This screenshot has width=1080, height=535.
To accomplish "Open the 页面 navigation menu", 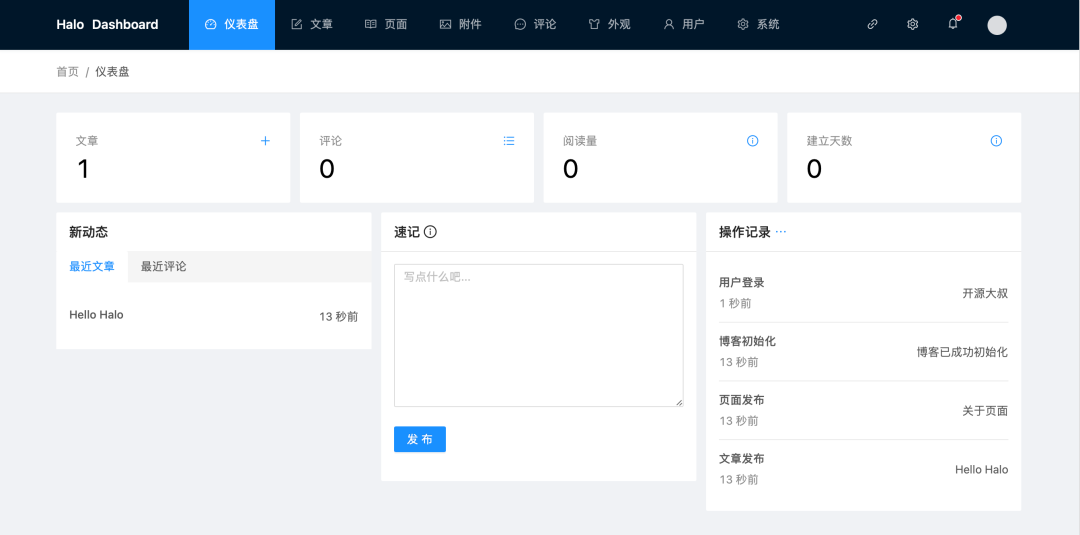I will (386, 25).
